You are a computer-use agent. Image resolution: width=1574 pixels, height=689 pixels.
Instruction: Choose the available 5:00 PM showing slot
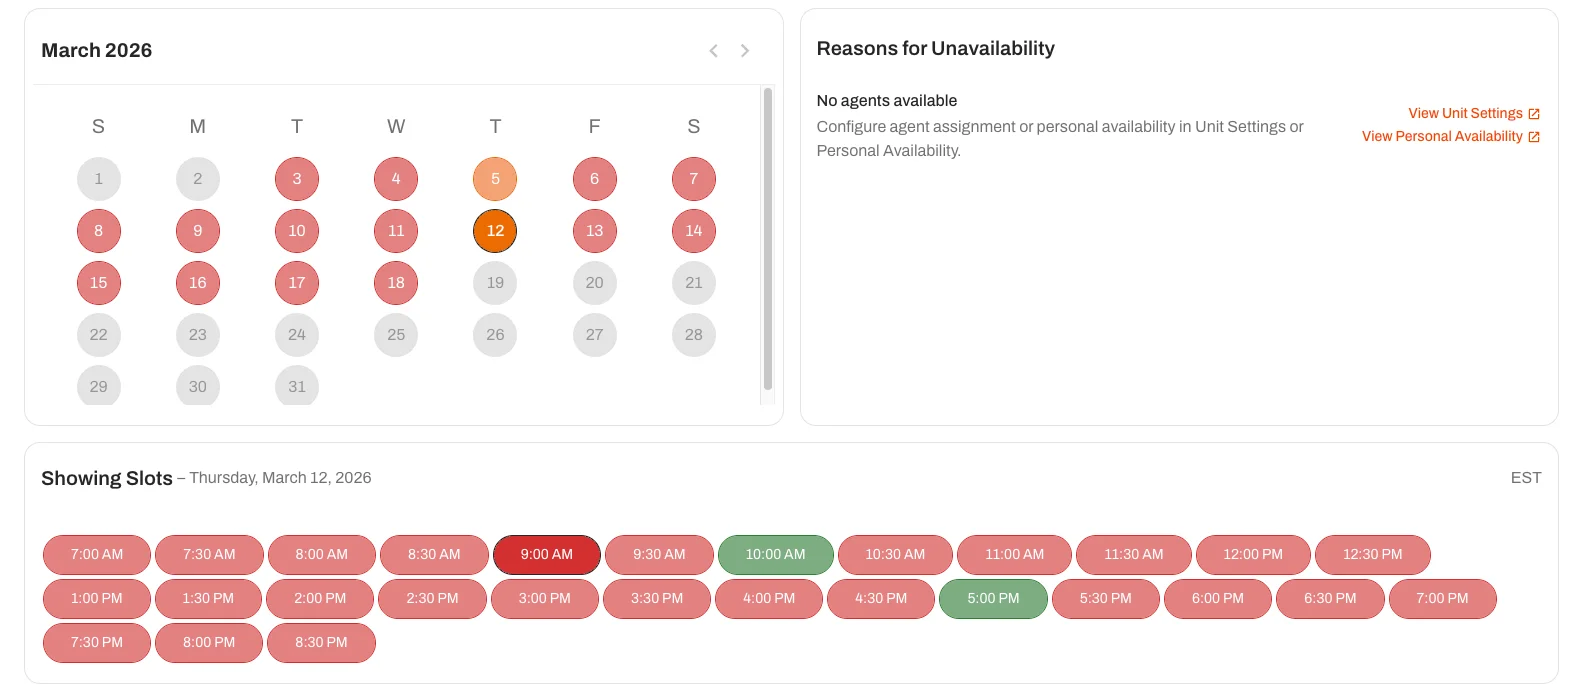coord(993,599)
